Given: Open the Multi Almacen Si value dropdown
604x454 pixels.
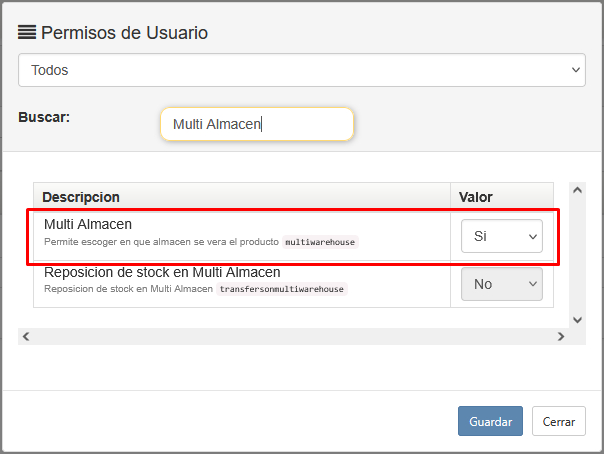Looking at the screenshot, I should click(x=502, y=236).
